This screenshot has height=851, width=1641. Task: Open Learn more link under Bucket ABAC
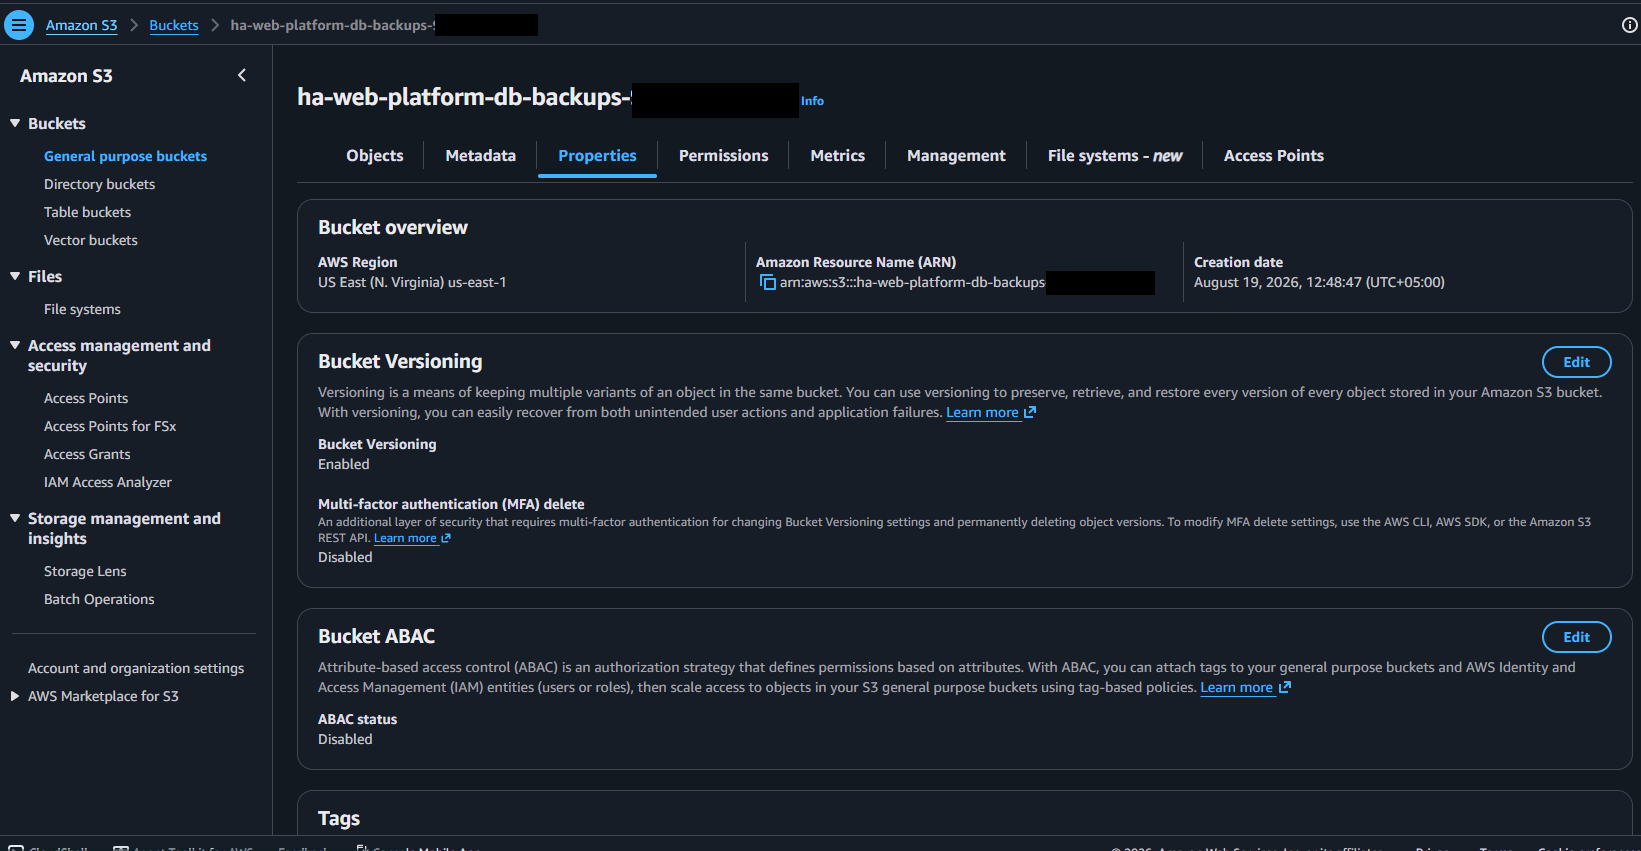tap(1245, 687)
